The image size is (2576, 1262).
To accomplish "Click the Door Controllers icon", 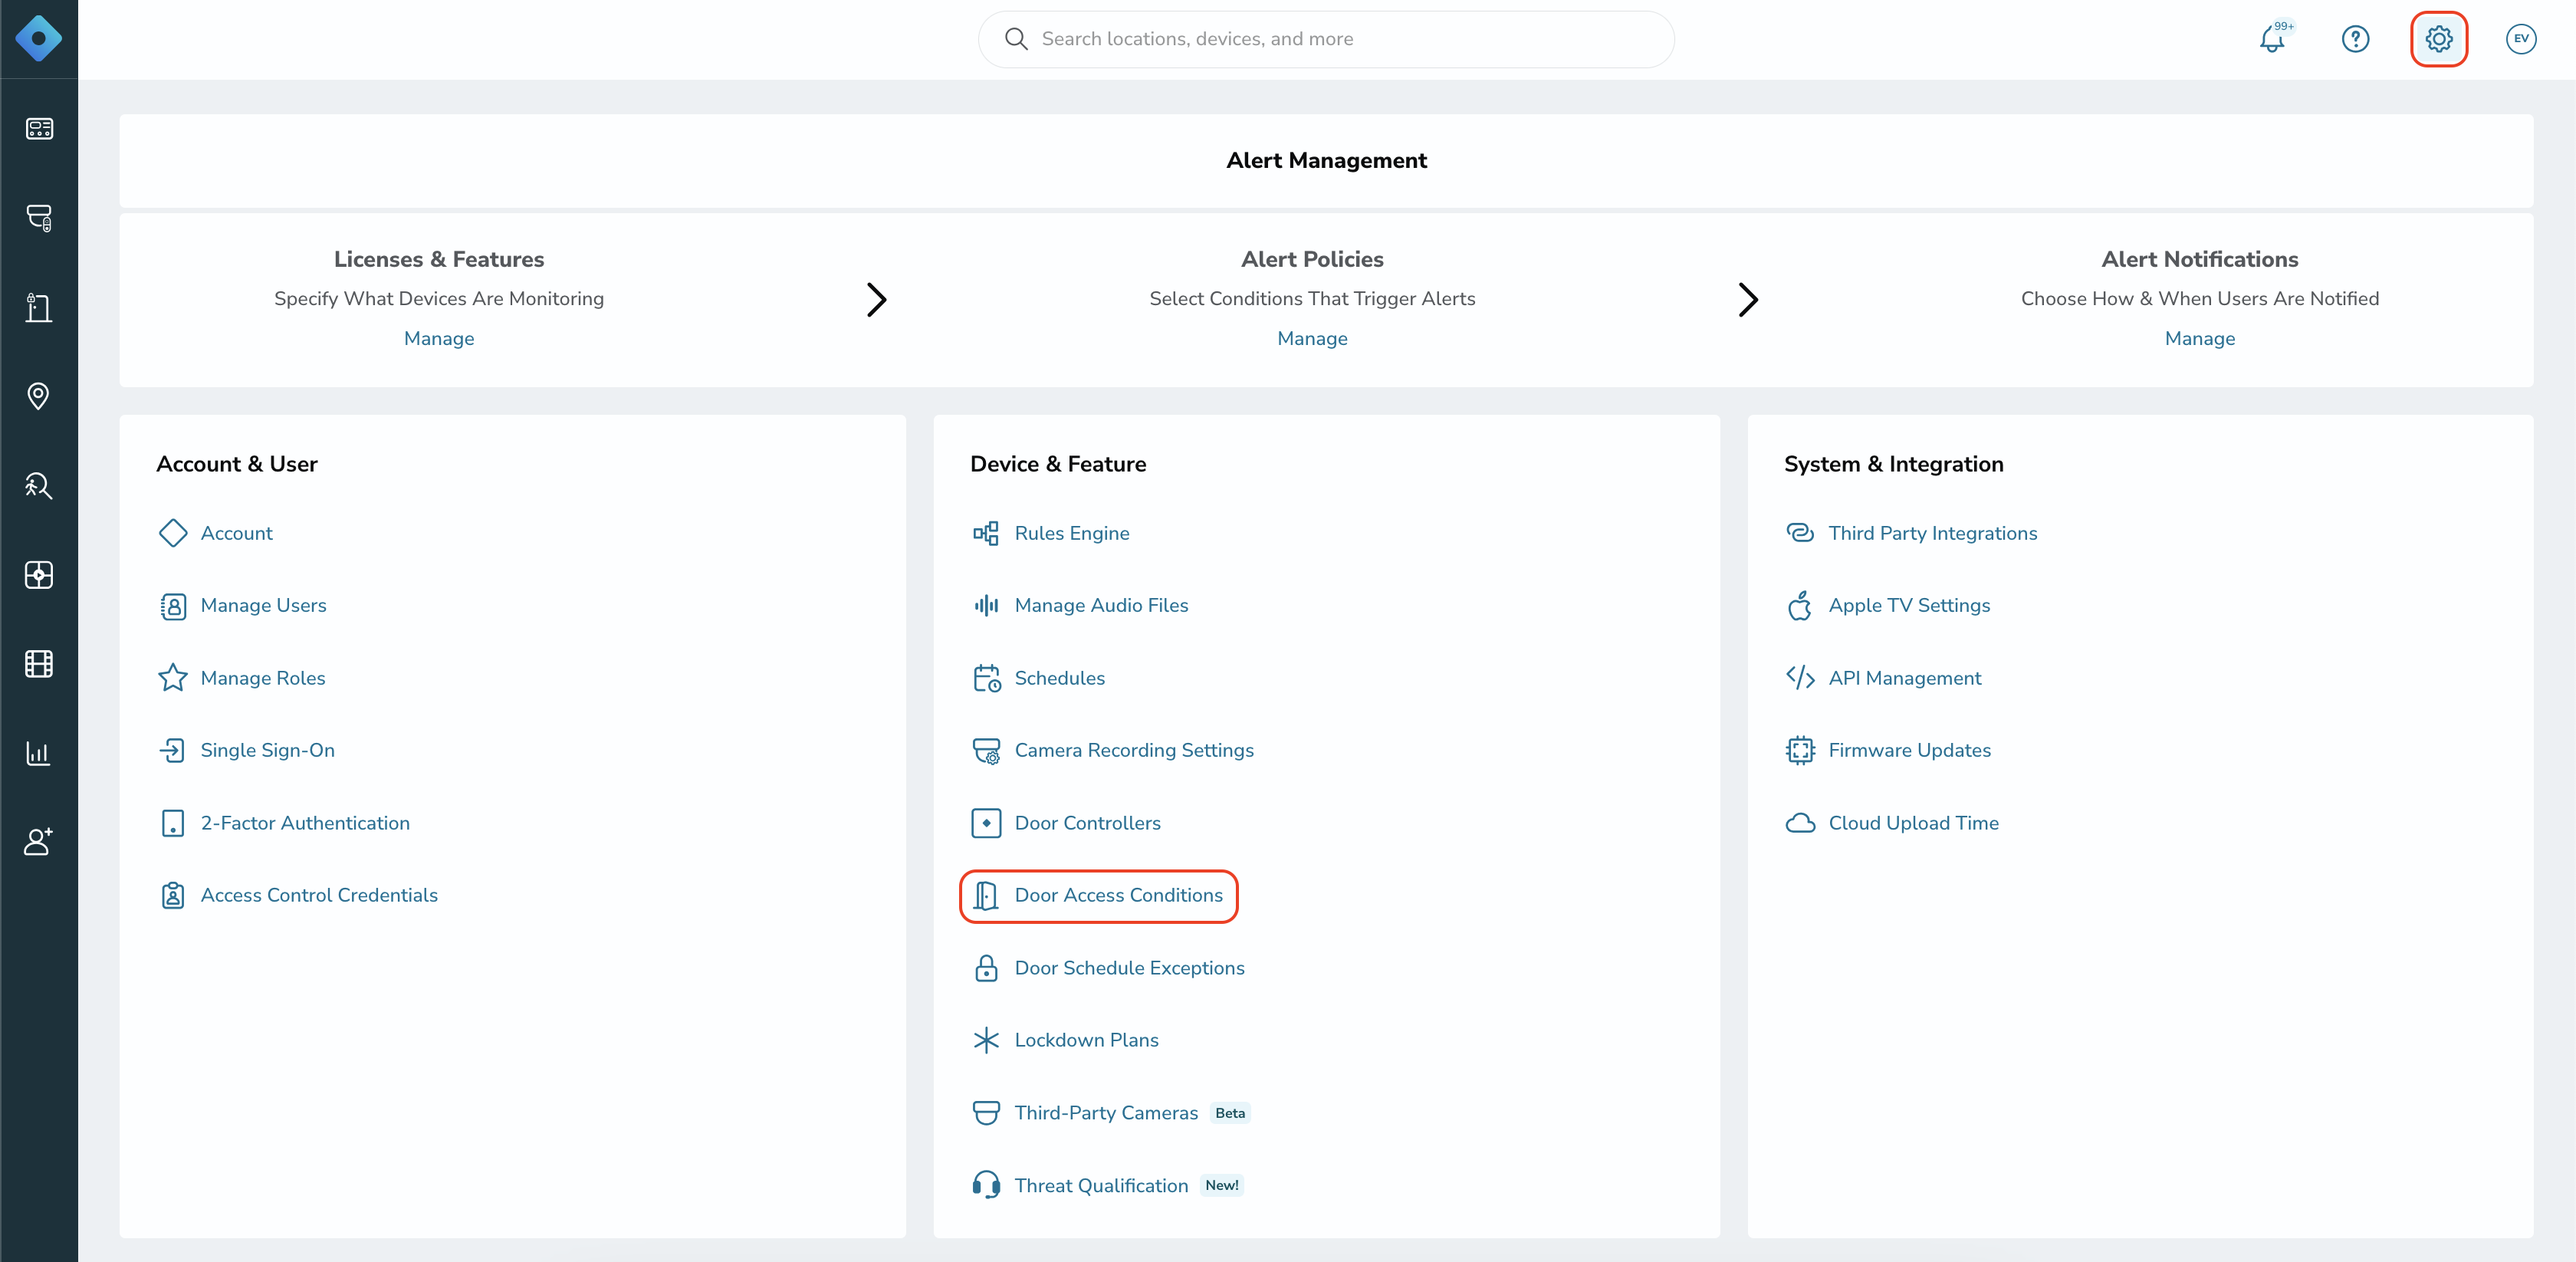I will pyautogui.click(x=986, y=823).
